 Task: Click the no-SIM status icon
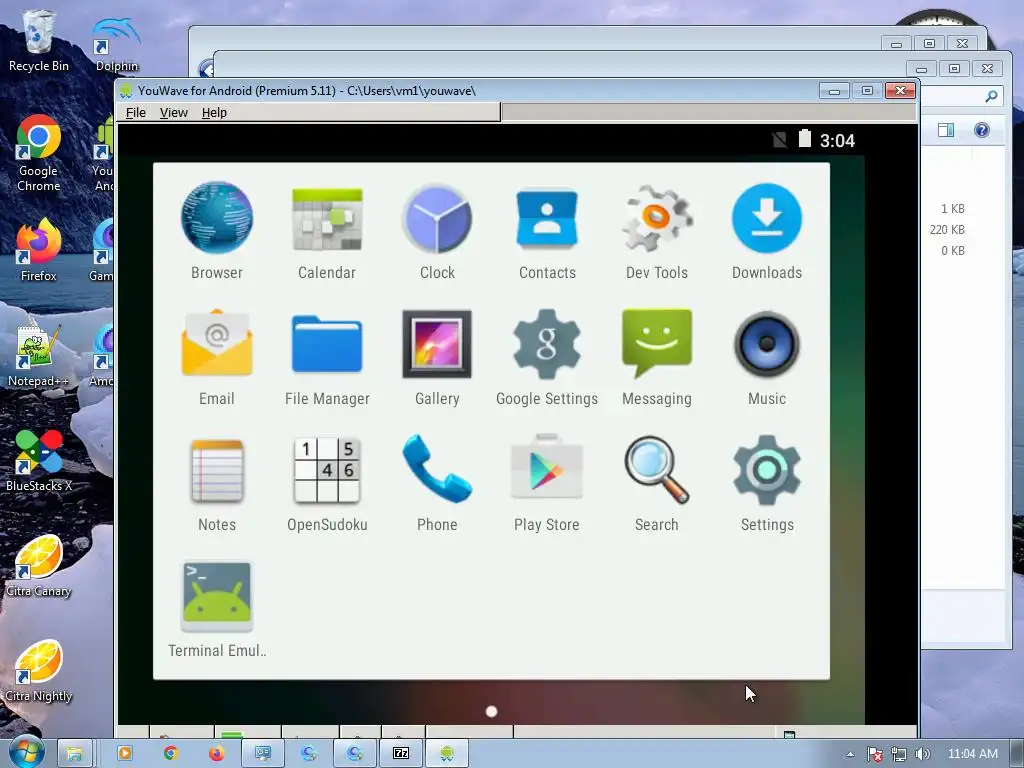click(x=779, y=139)
